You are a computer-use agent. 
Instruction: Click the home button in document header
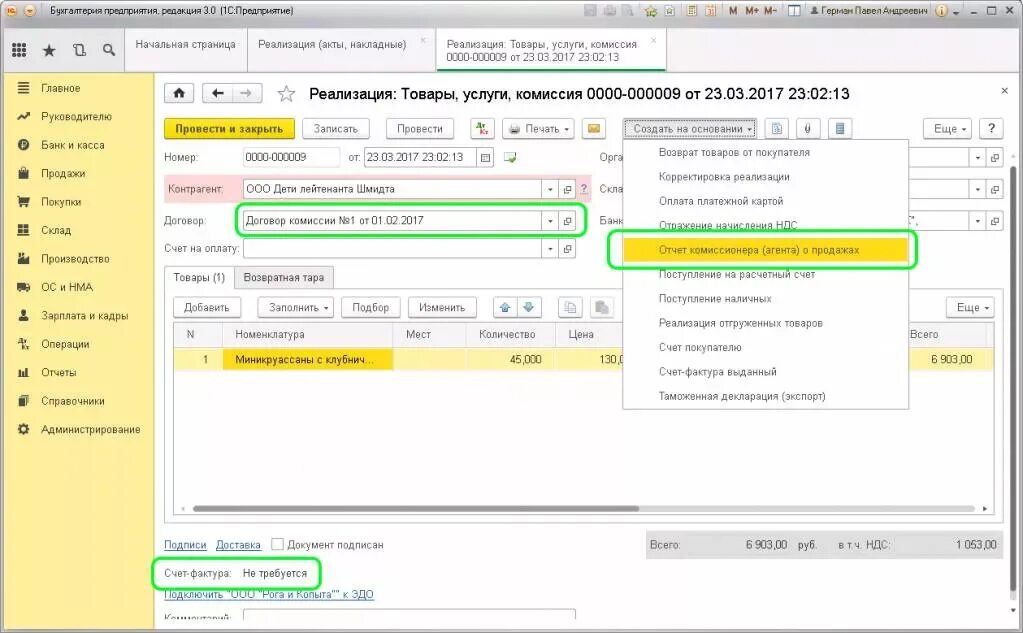pyautogui.click(x=179, y=93)
